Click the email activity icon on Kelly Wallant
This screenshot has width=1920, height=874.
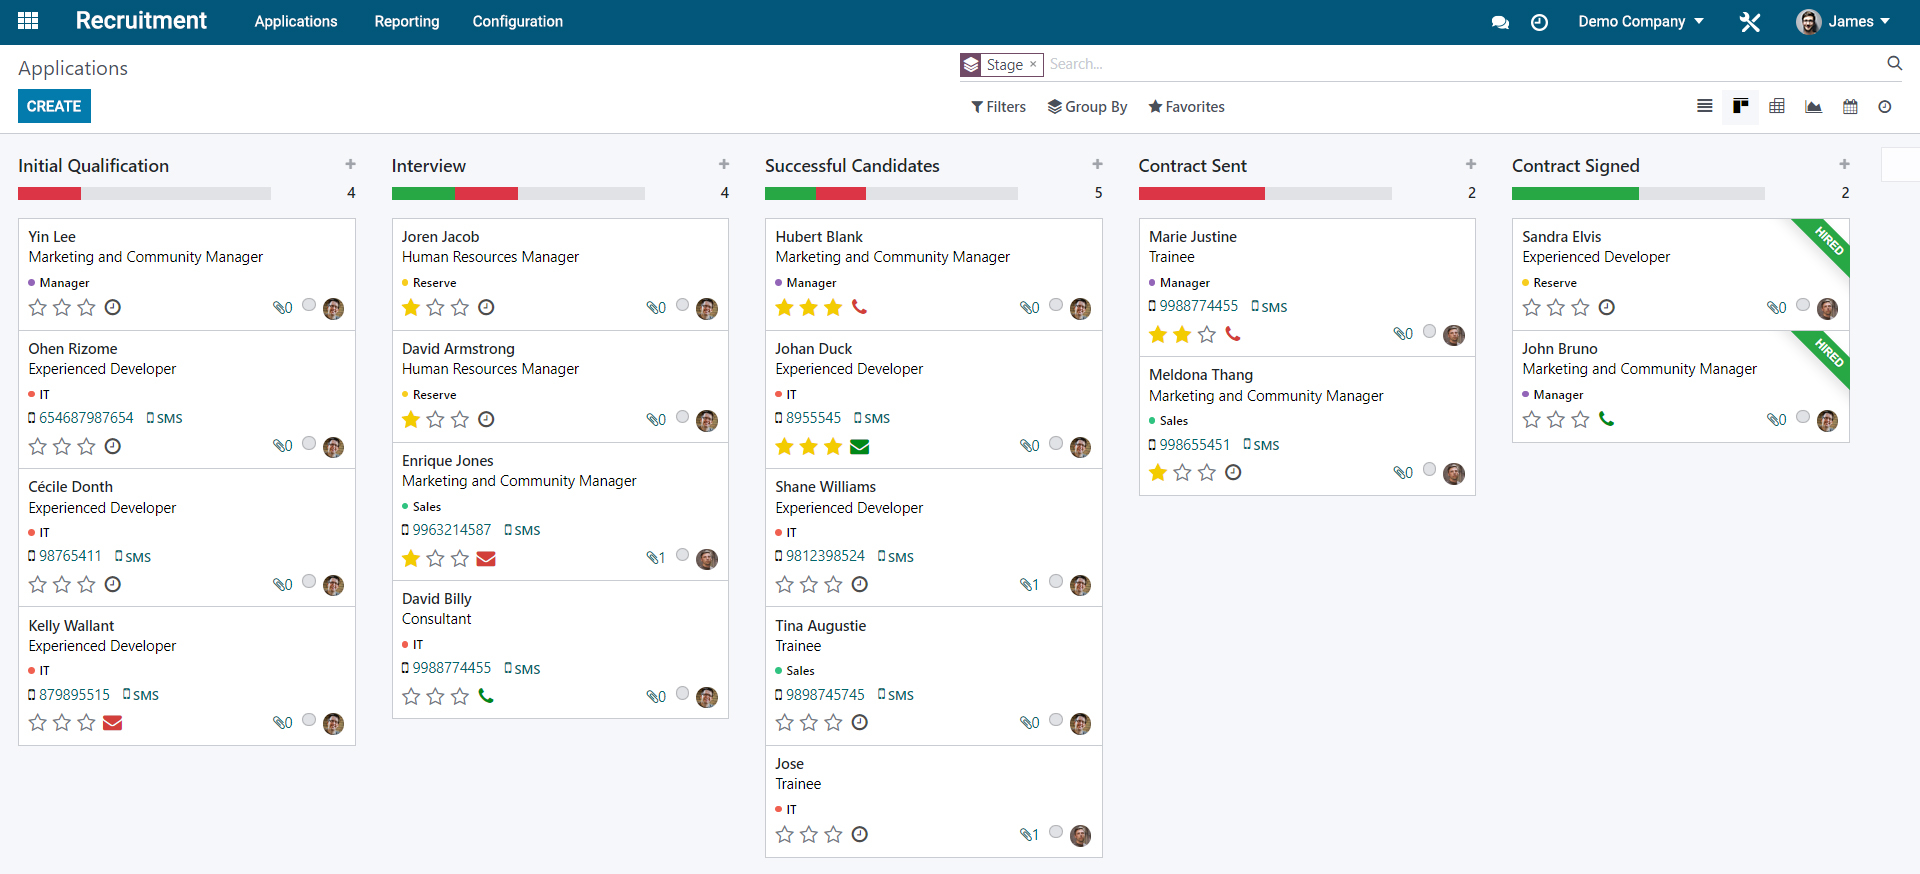coord(113,722)
